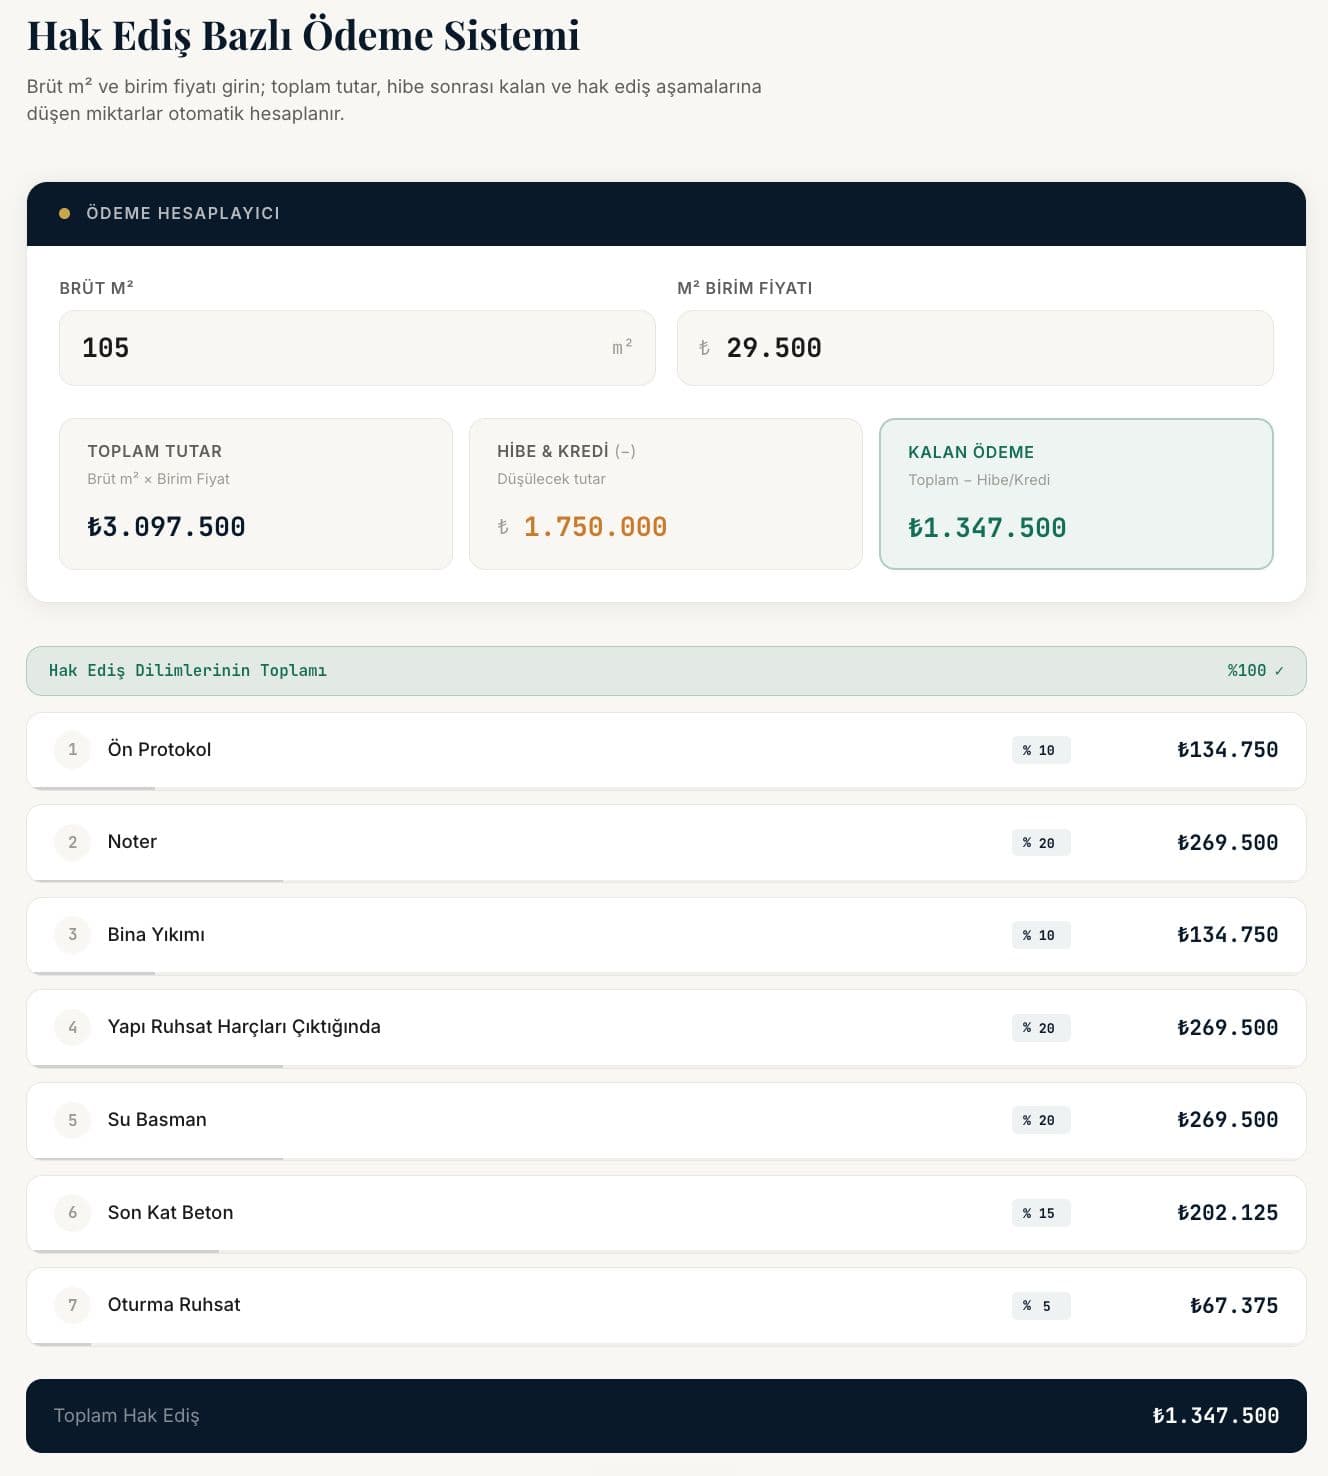Viewport: 1328px width, 1476px height.
Task: Click the % 10 badge in Ön Protokol row
Action: pyautogui.click(x=1041, y=750)
